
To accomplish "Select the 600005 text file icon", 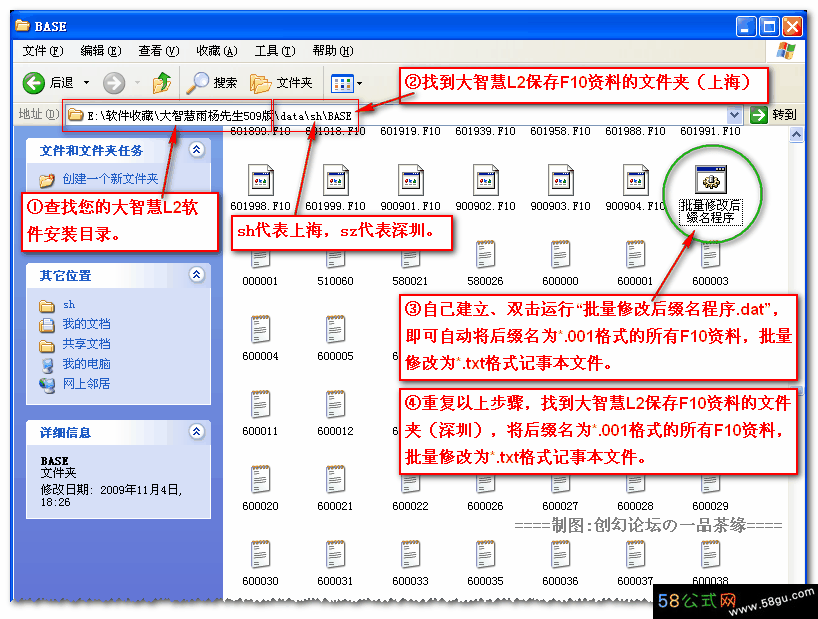I will [335, 330].
